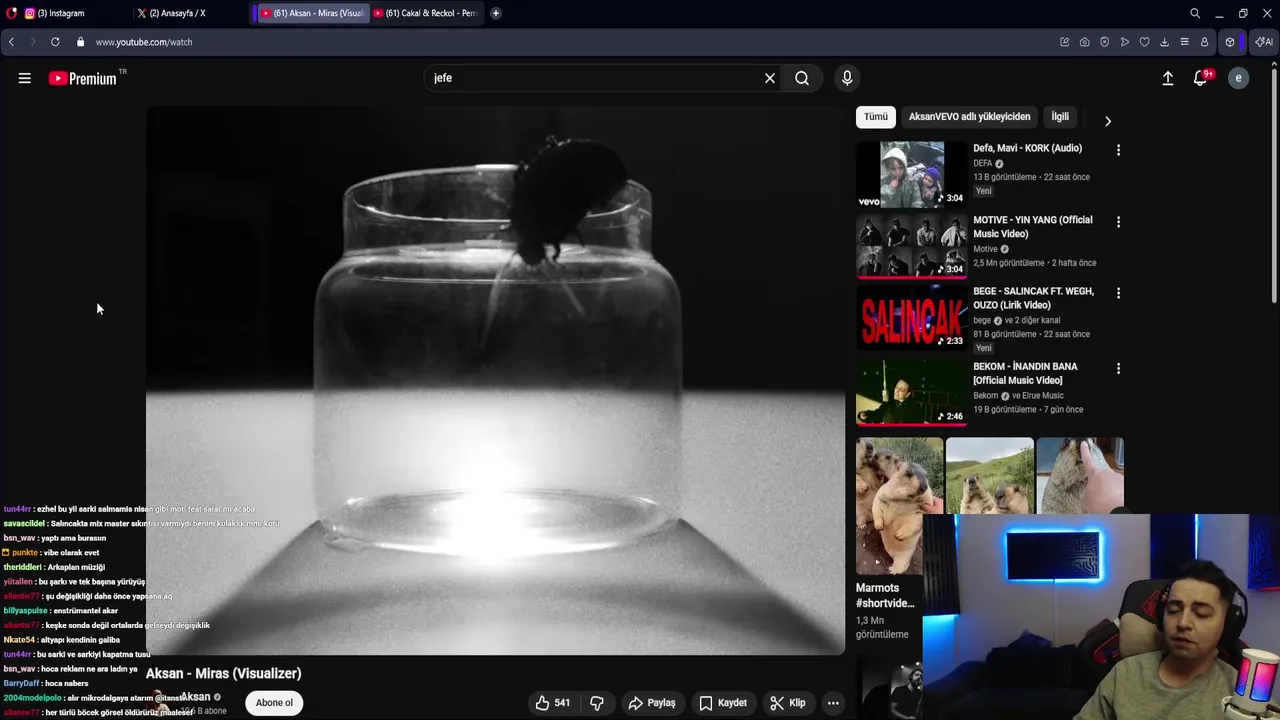
Task: Open options menu for Defa, Mavi - KORK
Action: (x=1118, y=150)
